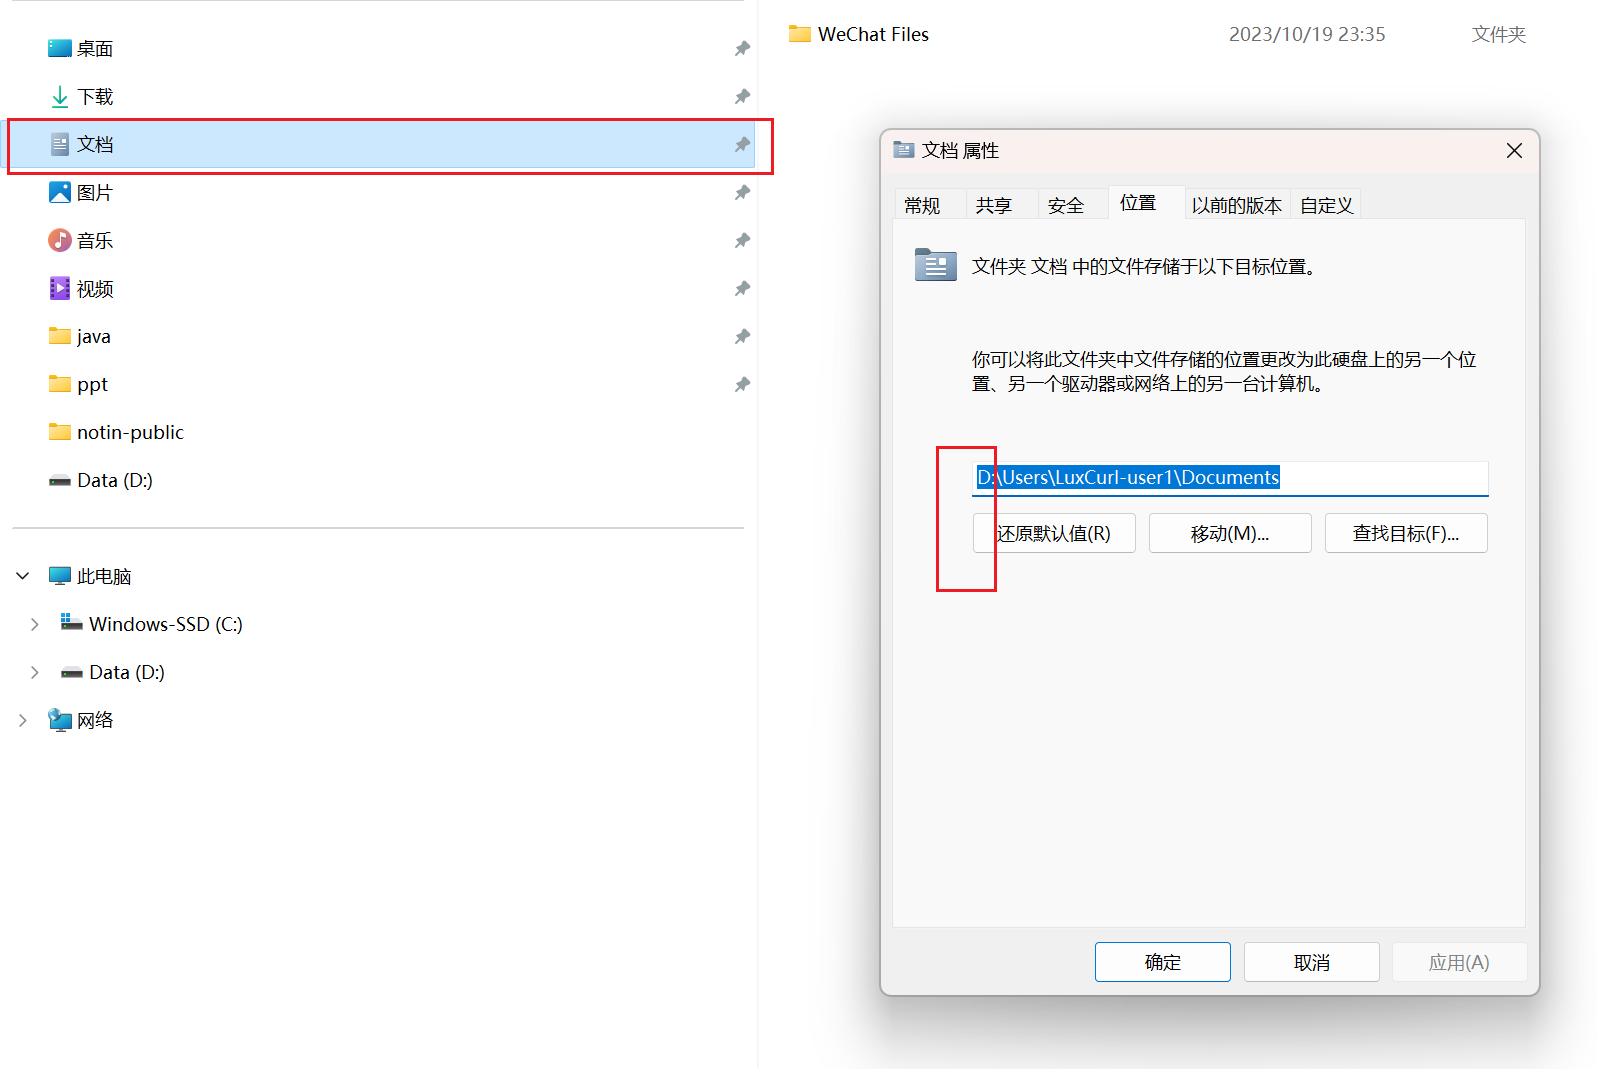Open the 以前的版本 (Previous Versions) tab
Image resolution: width=1597 pixels, height=1069 pixels.
click(1236, 205)
